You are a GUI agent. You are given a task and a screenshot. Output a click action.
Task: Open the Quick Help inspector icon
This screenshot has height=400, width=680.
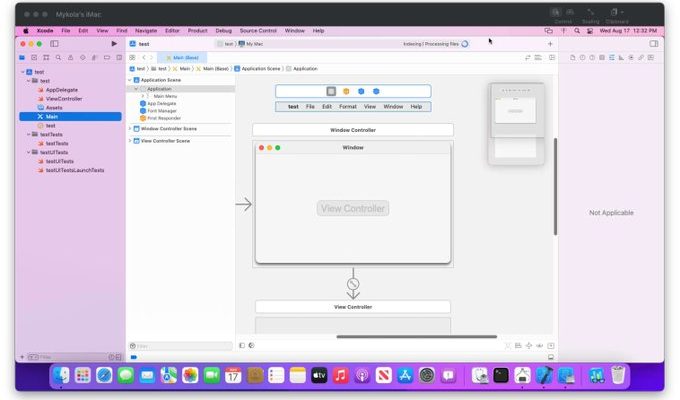[592, 58]
